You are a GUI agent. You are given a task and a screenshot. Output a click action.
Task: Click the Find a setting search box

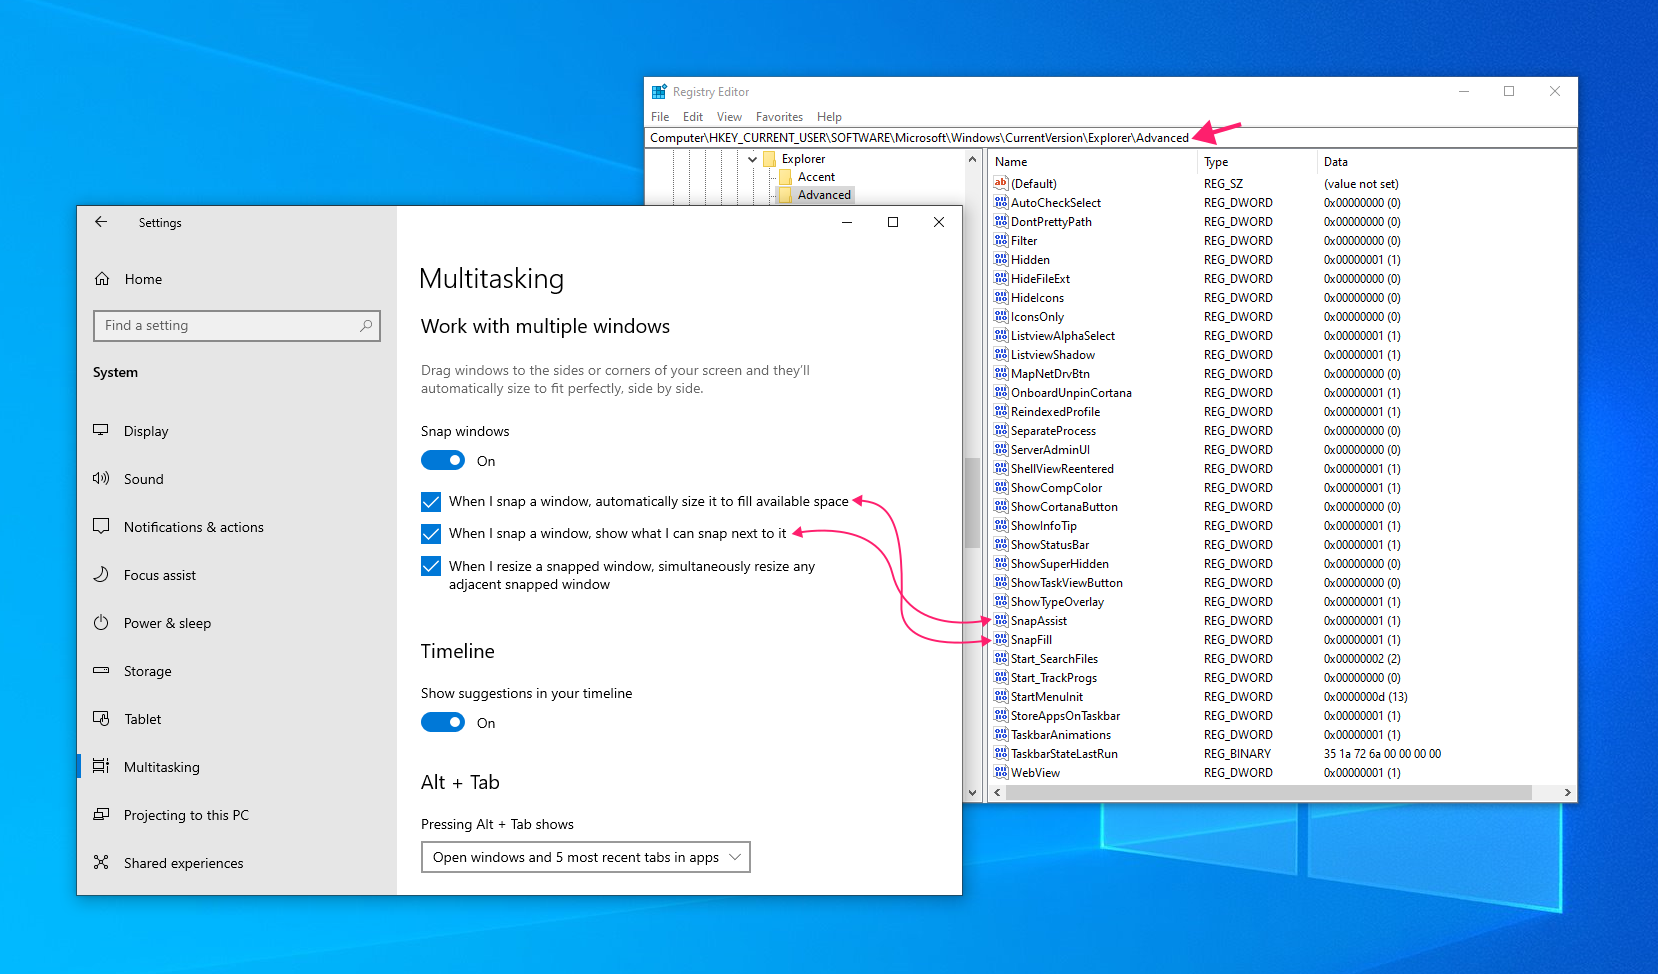(237, 325)
